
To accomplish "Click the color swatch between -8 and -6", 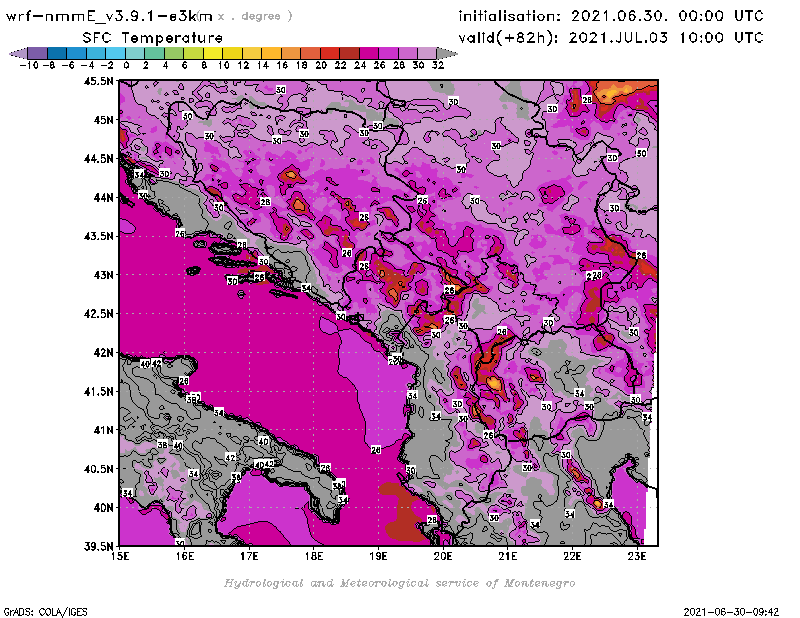I will (57, 53).
